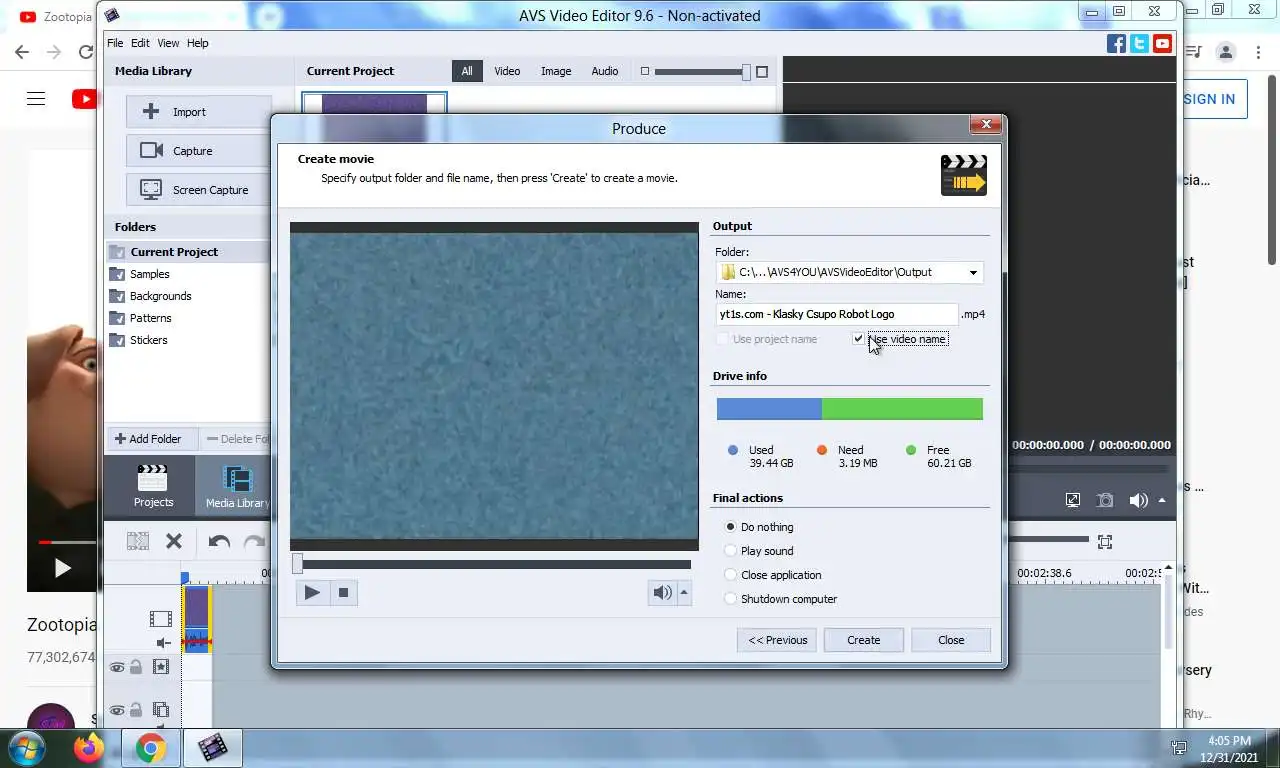The width and height of the screenshot is (1280, 768).
Task: Click the Produce preview seek slider handle
Action: [x=297, y=564]
